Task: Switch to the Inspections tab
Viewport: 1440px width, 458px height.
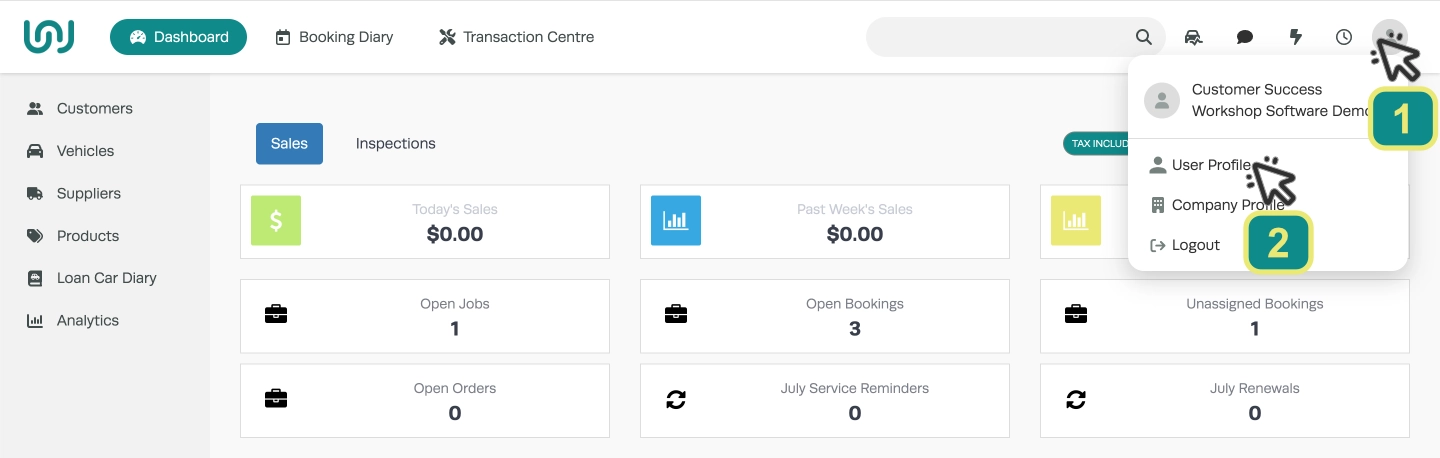Action: coord(396,143)
